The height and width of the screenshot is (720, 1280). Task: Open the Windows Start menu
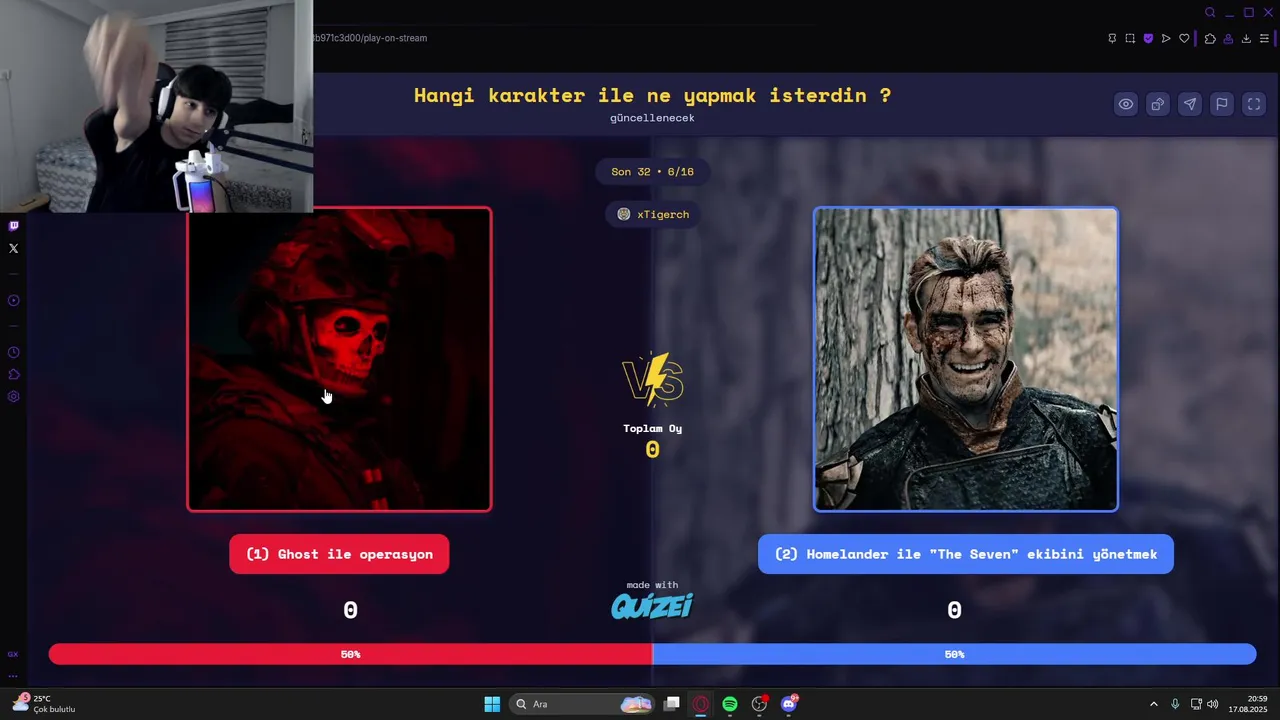point(492,704)
